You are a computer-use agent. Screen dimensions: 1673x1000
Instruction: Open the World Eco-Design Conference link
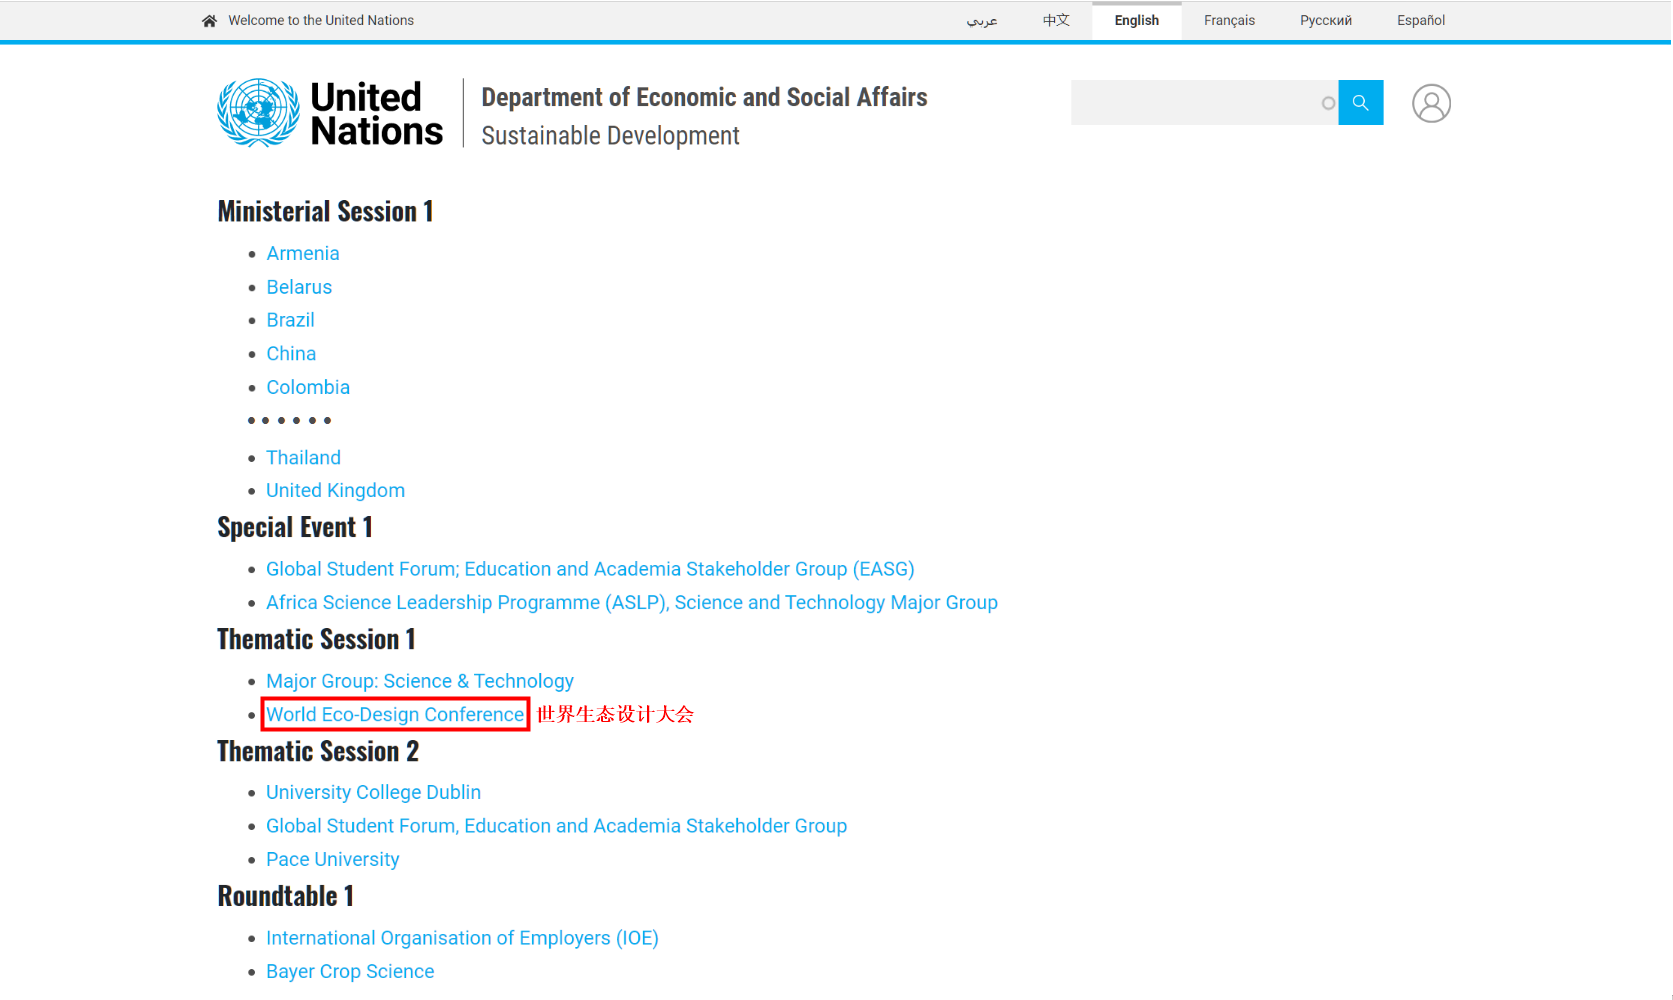395,715
